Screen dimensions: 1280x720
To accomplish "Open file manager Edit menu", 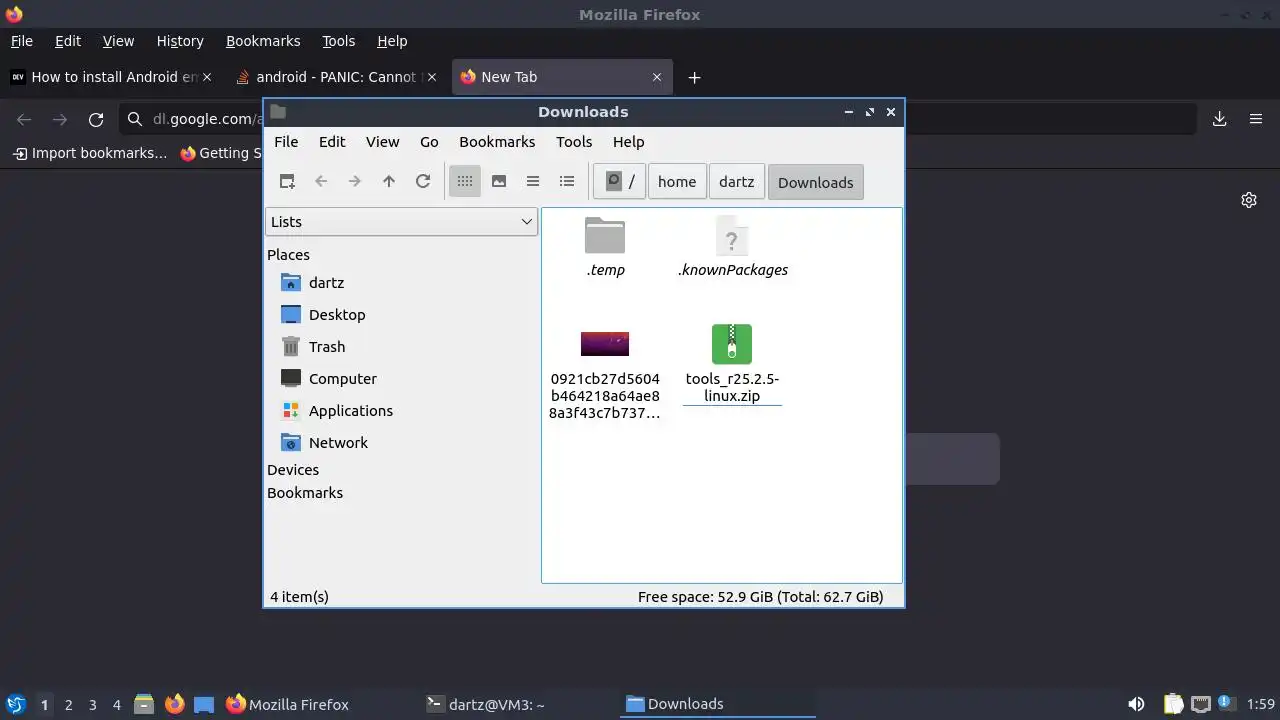I will (332, 142).
